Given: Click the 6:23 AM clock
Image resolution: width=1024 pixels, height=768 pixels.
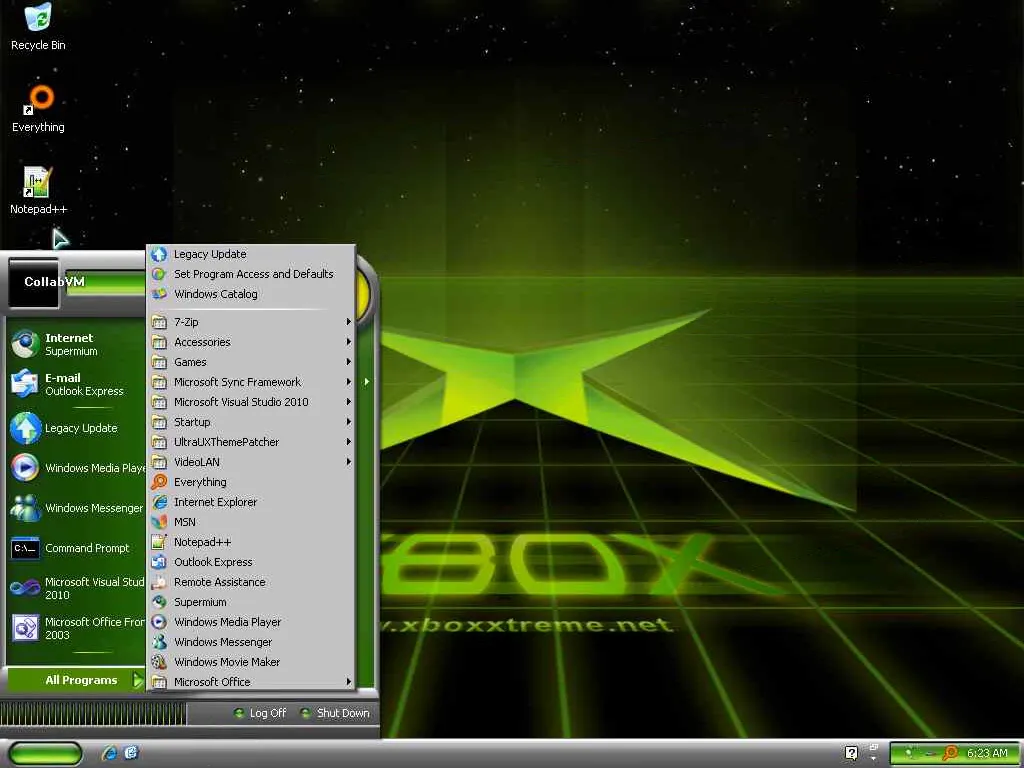Looking at the screenshot, I should pos(987,753).
